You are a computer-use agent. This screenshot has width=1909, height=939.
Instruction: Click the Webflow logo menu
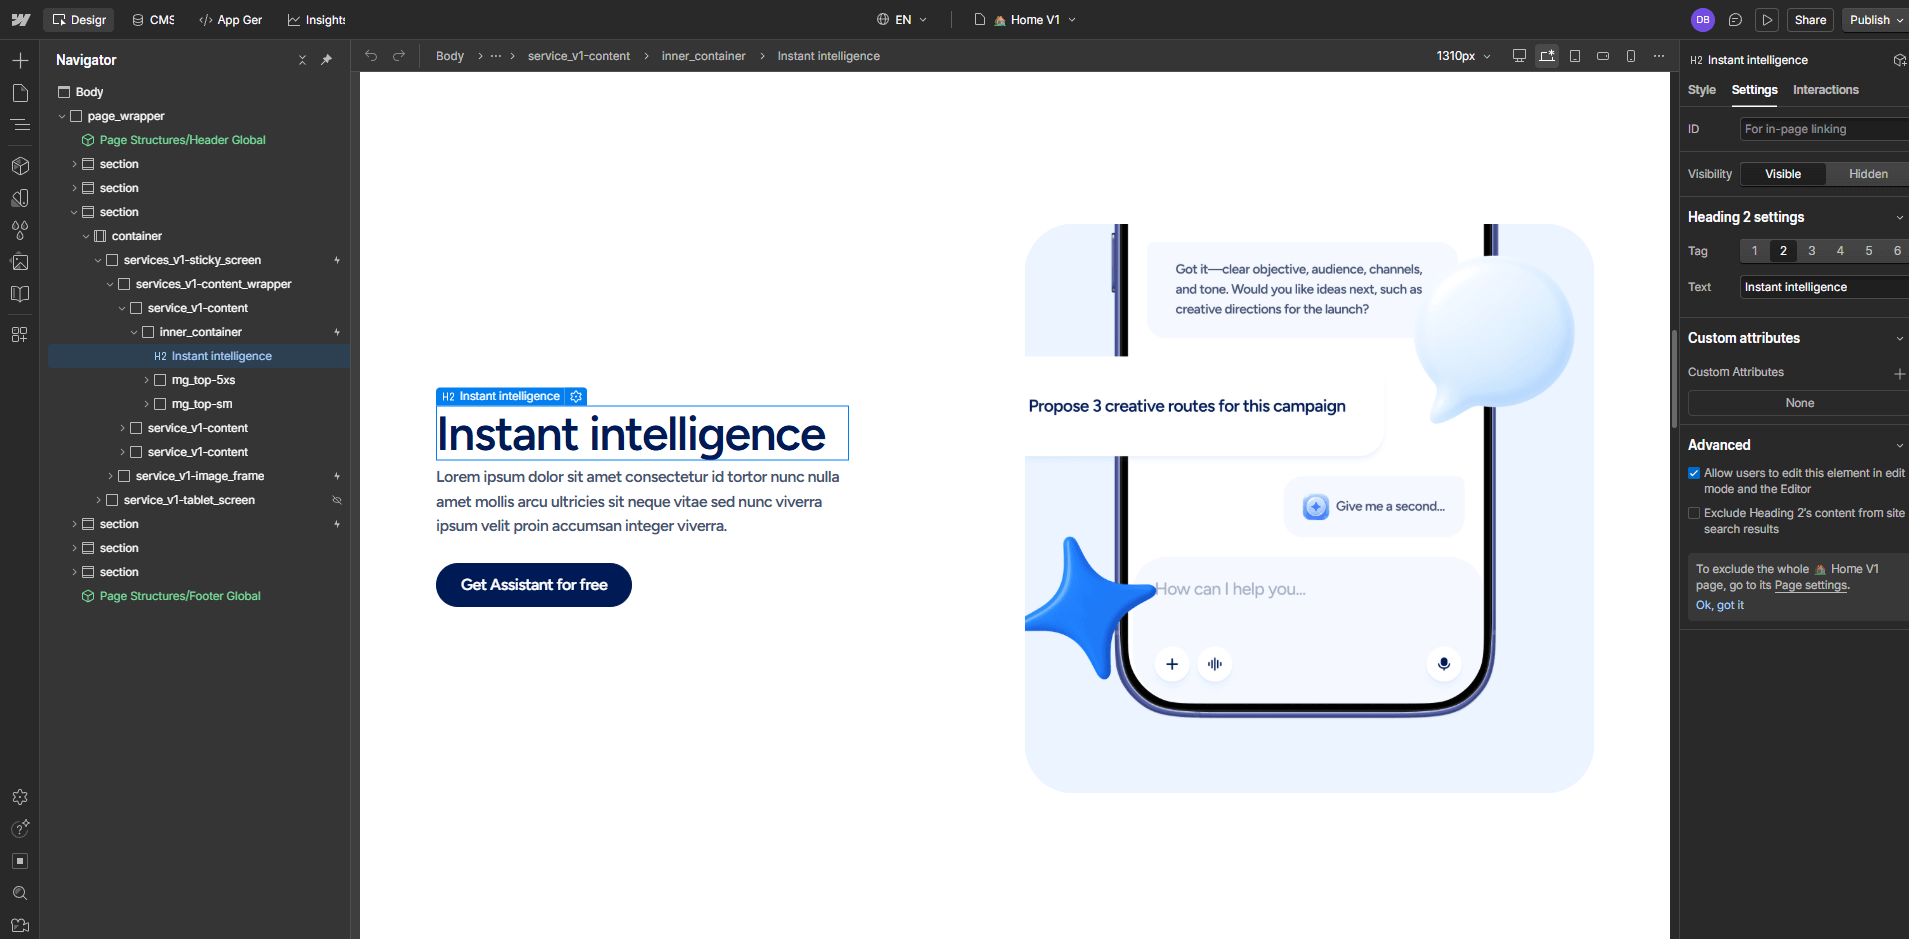click(20, 20)
